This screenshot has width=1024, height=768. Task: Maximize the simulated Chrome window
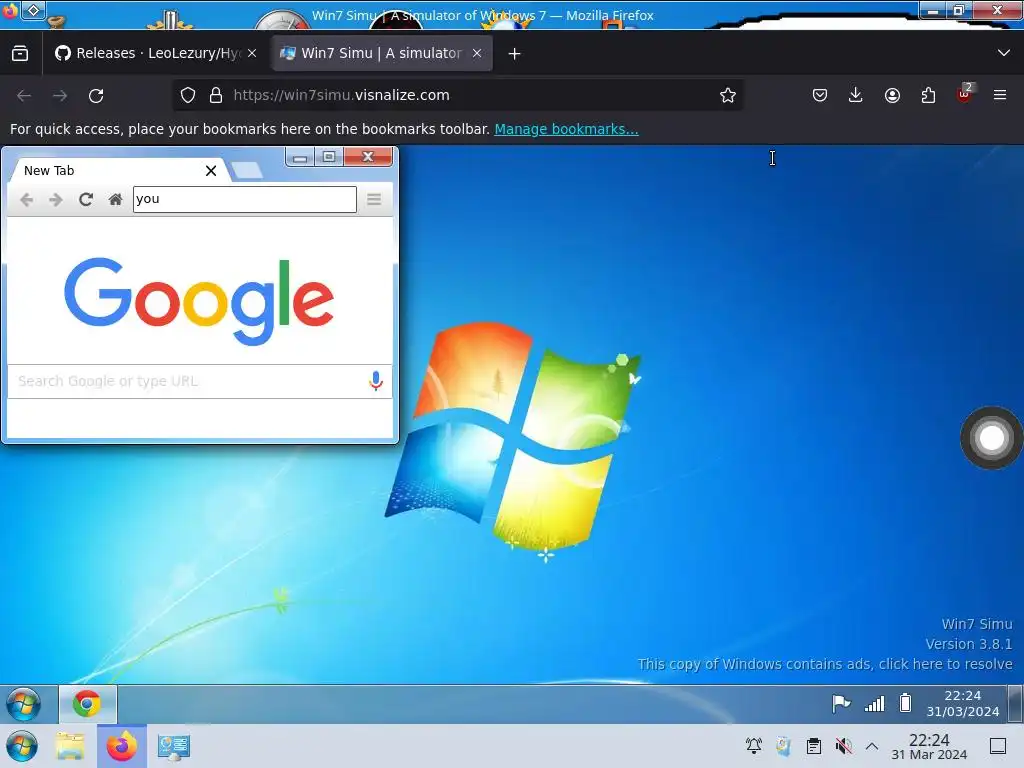point(329,157)
